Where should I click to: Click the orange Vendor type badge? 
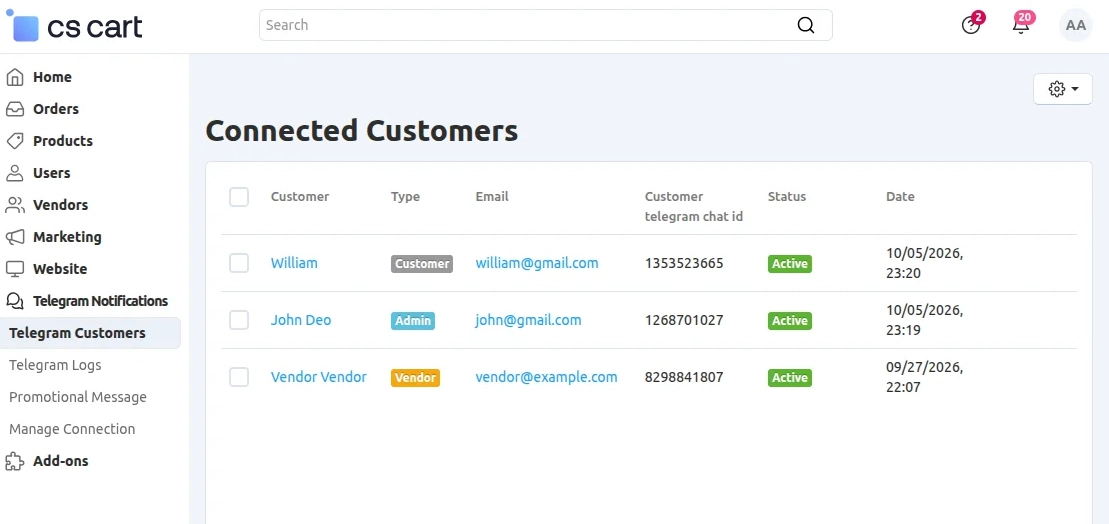(x=415, y=378)
